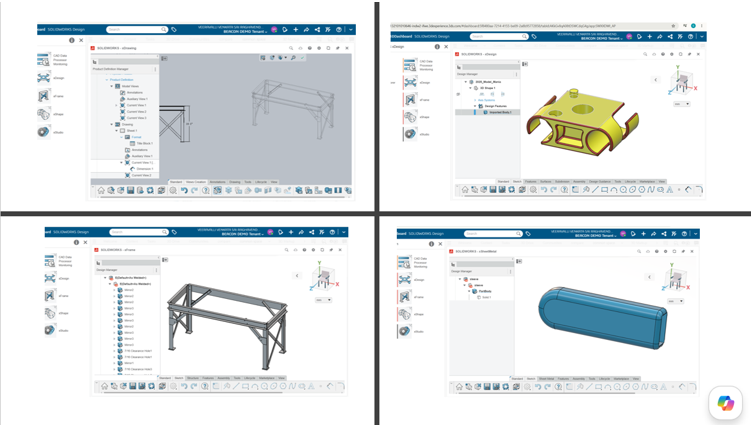Select Dimension 1 in xDrawing tree

tap(145, 169)
